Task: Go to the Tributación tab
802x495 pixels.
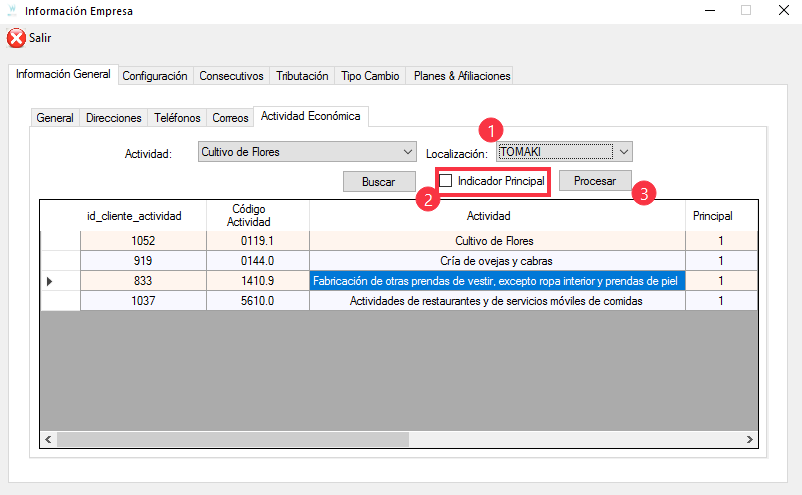Action: point(302,76)
